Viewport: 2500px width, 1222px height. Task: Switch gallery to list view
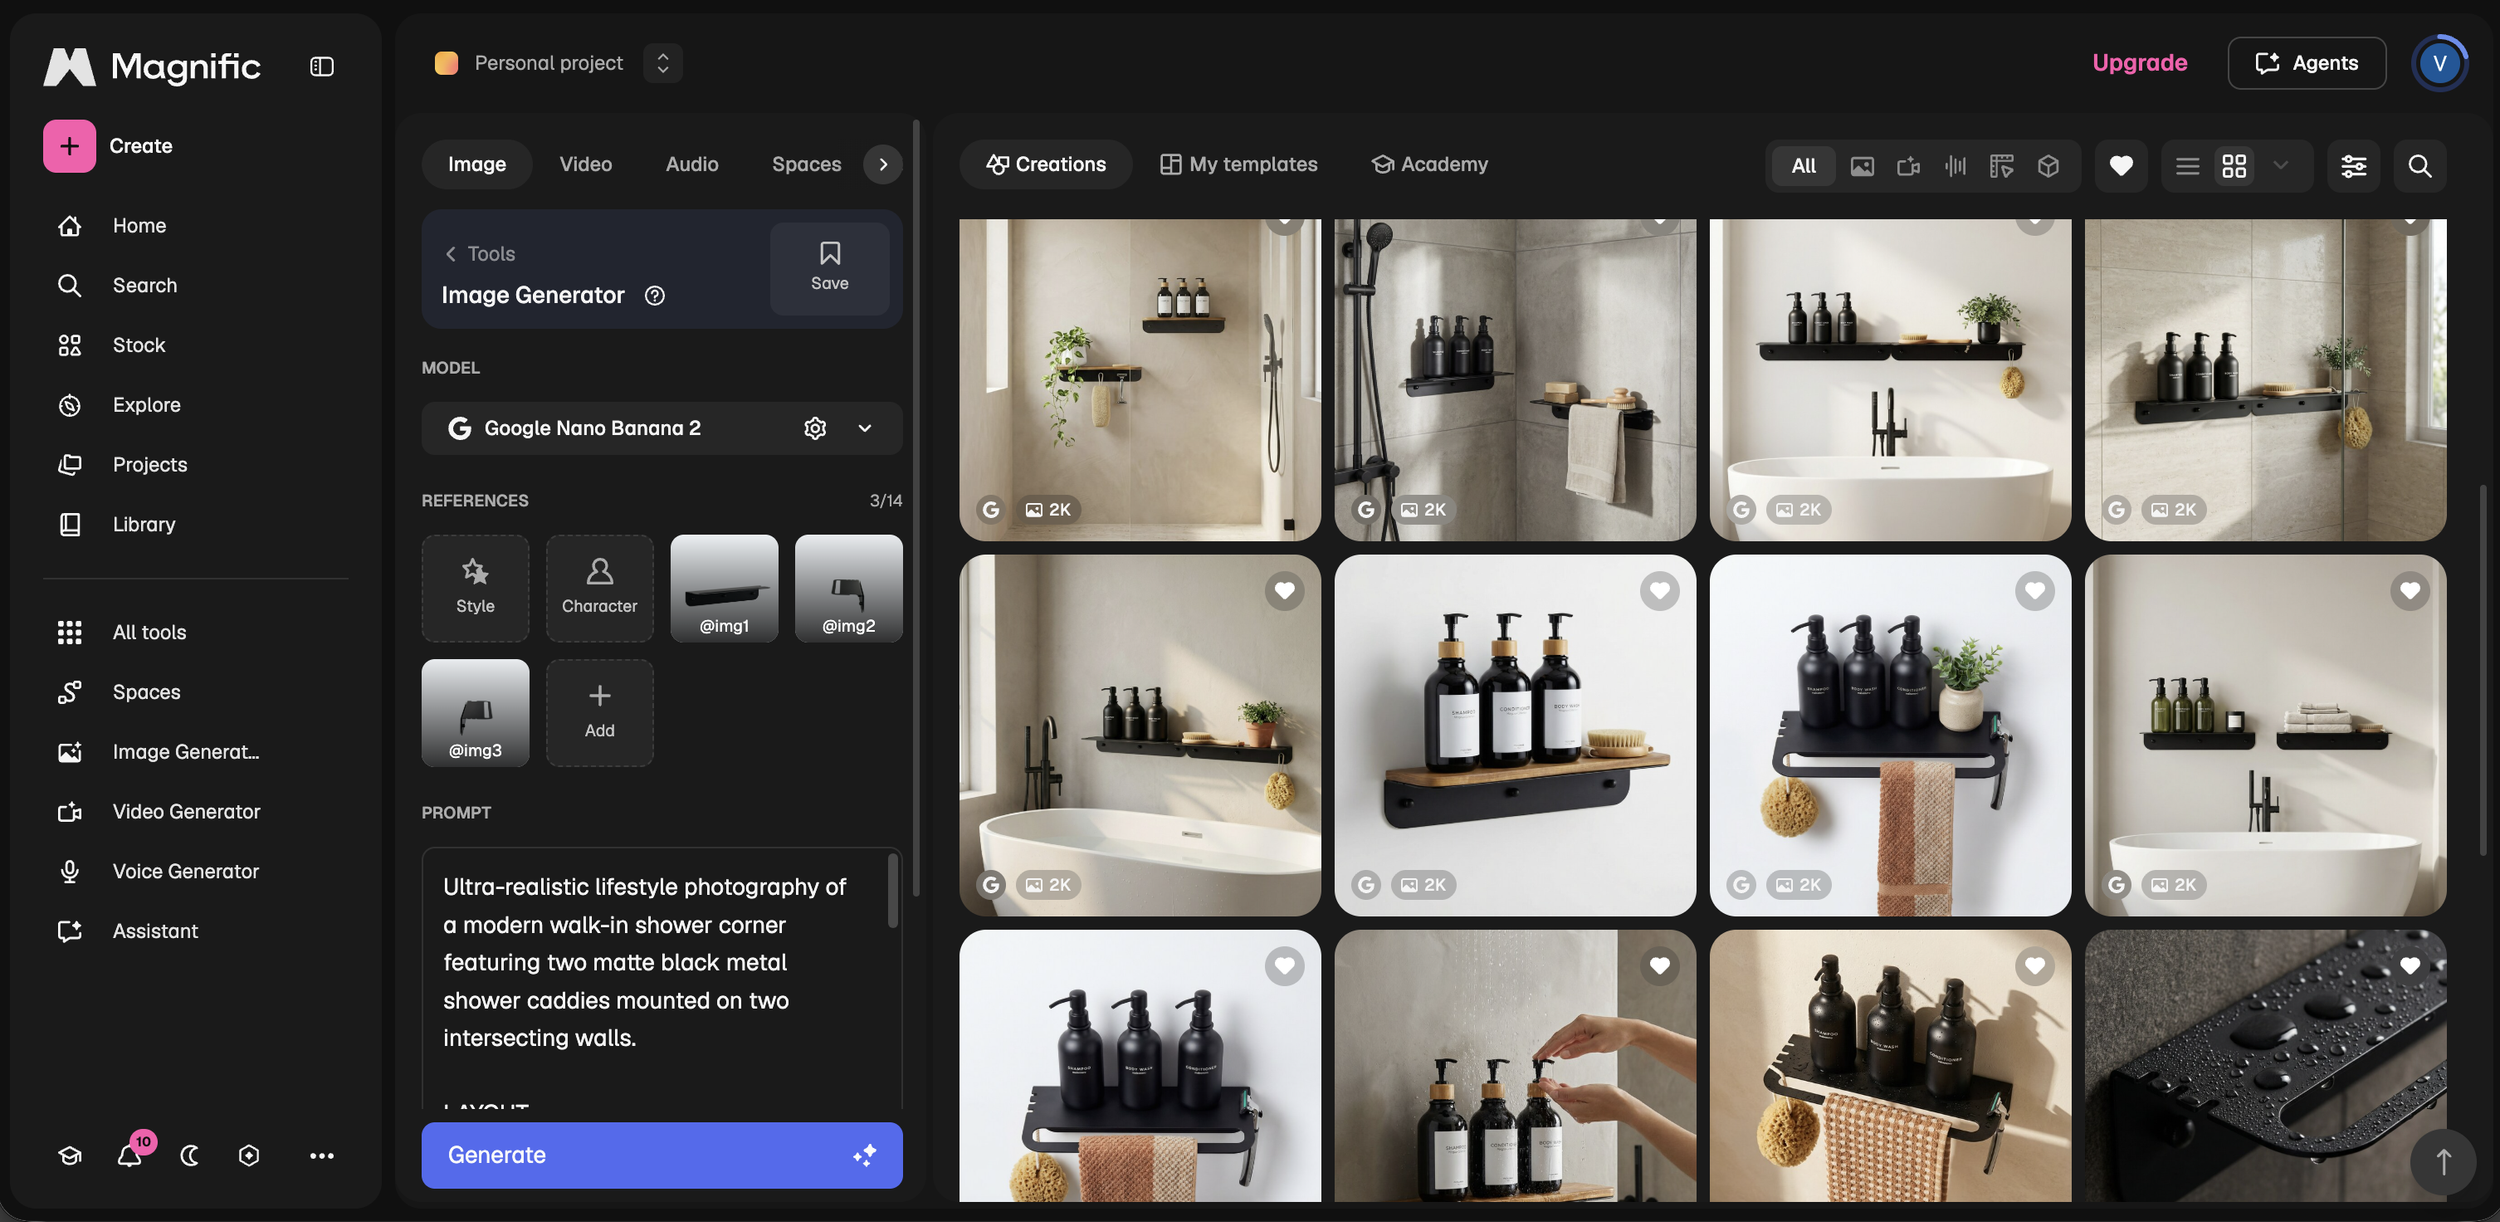2188,166
